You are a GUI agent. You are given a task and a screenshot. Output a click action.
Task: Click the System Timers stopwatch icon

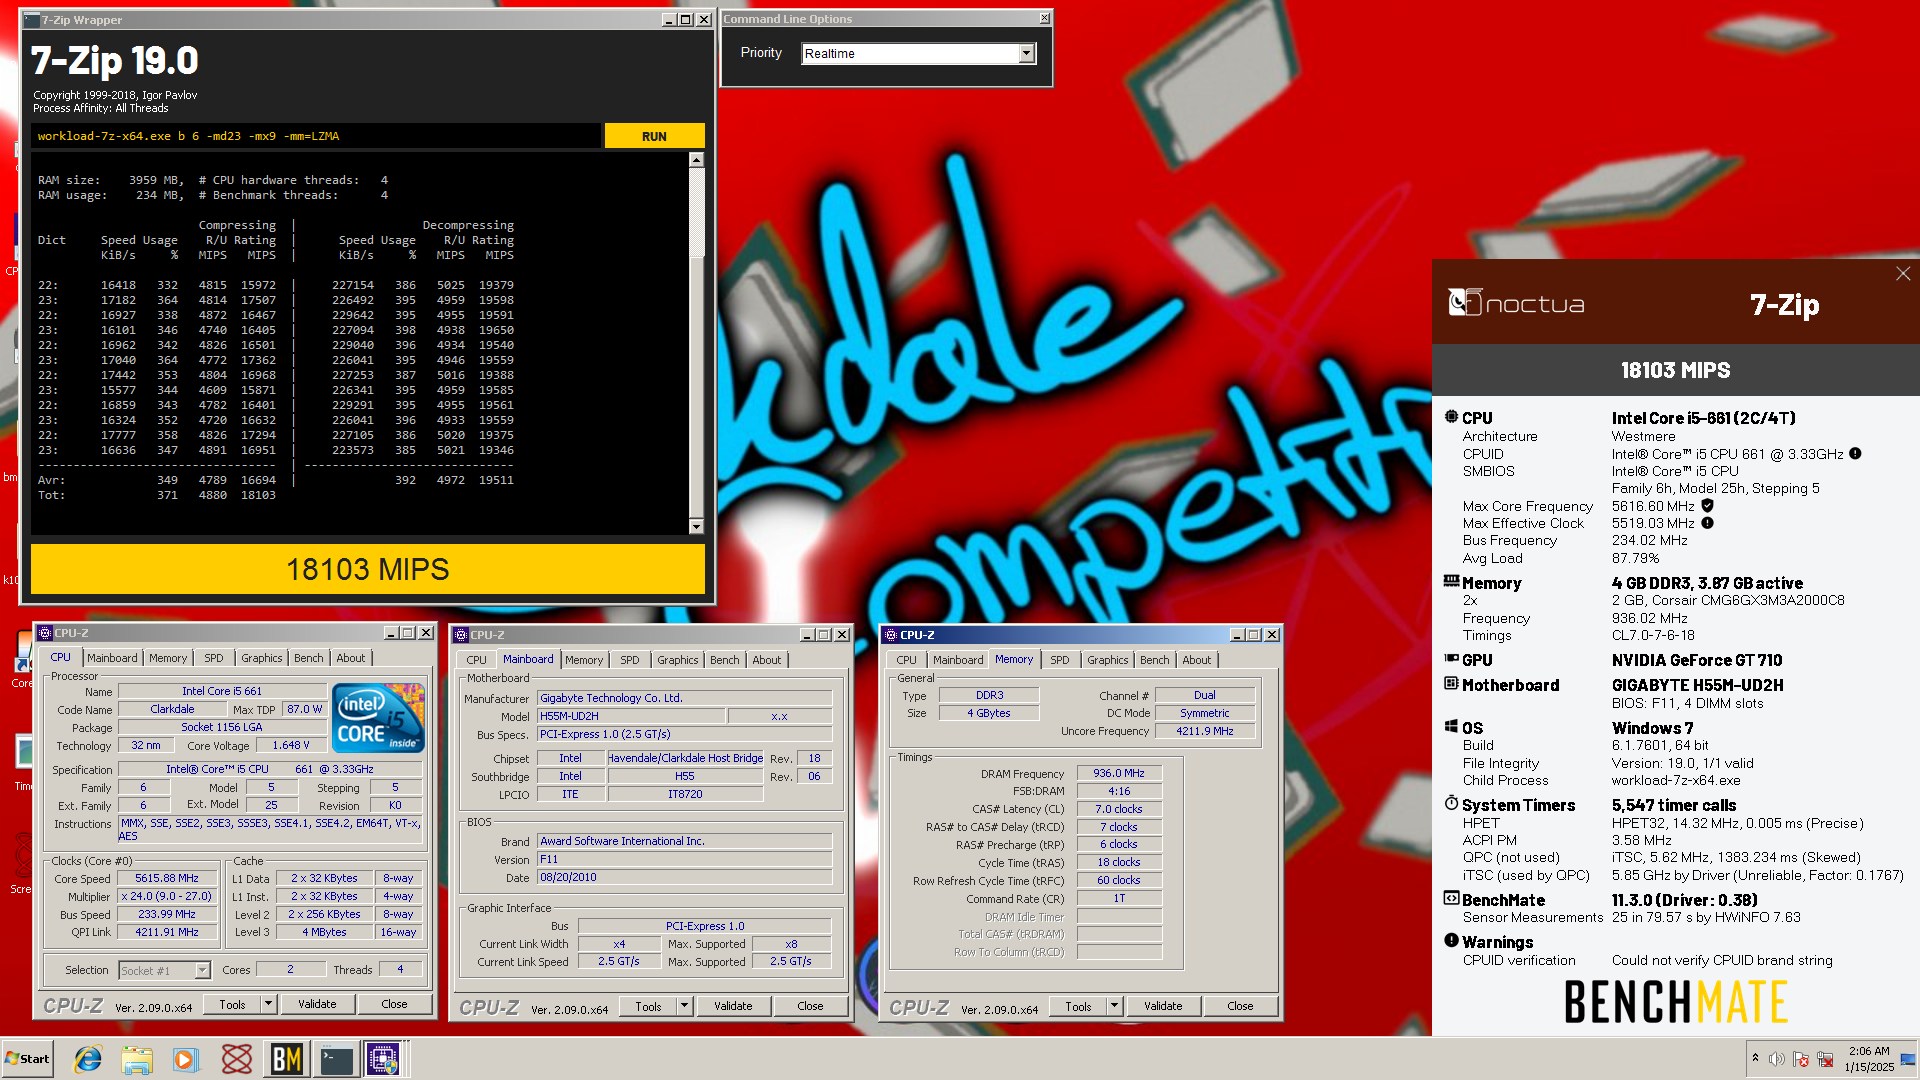[x=1451, y=803]
